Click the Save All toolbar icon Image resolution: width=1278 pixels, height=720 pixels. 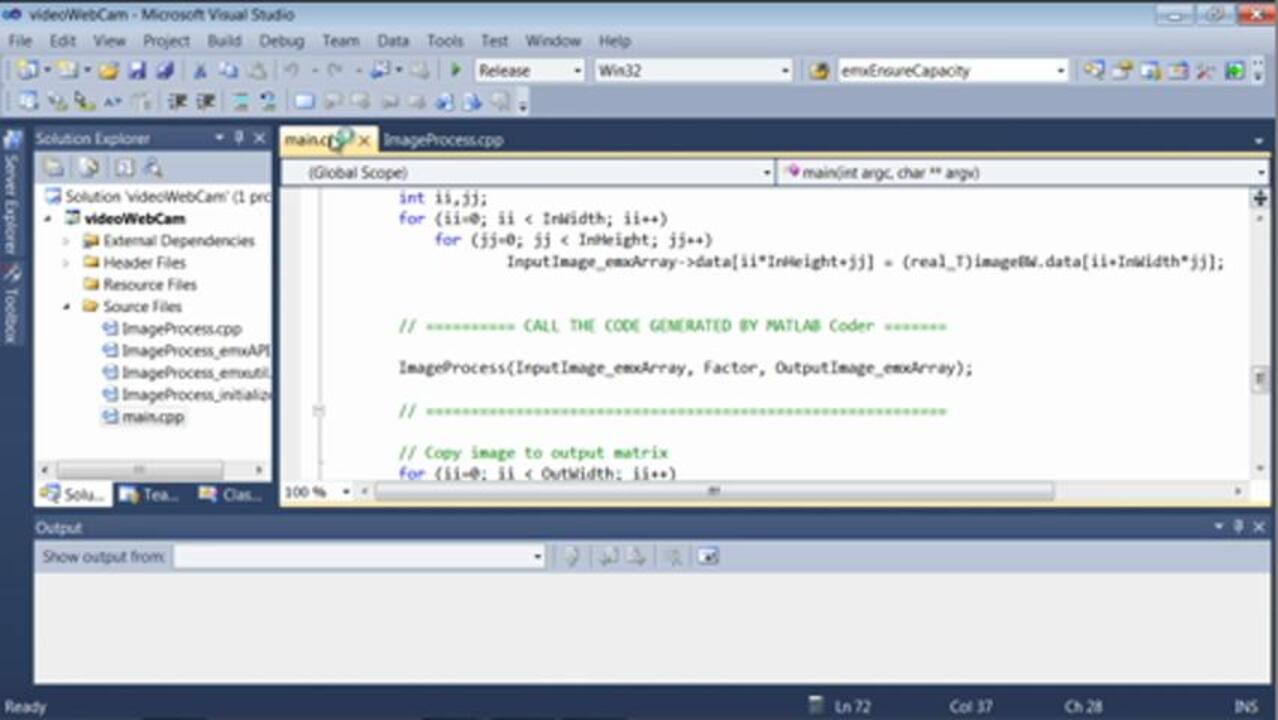tap(166, 70)
